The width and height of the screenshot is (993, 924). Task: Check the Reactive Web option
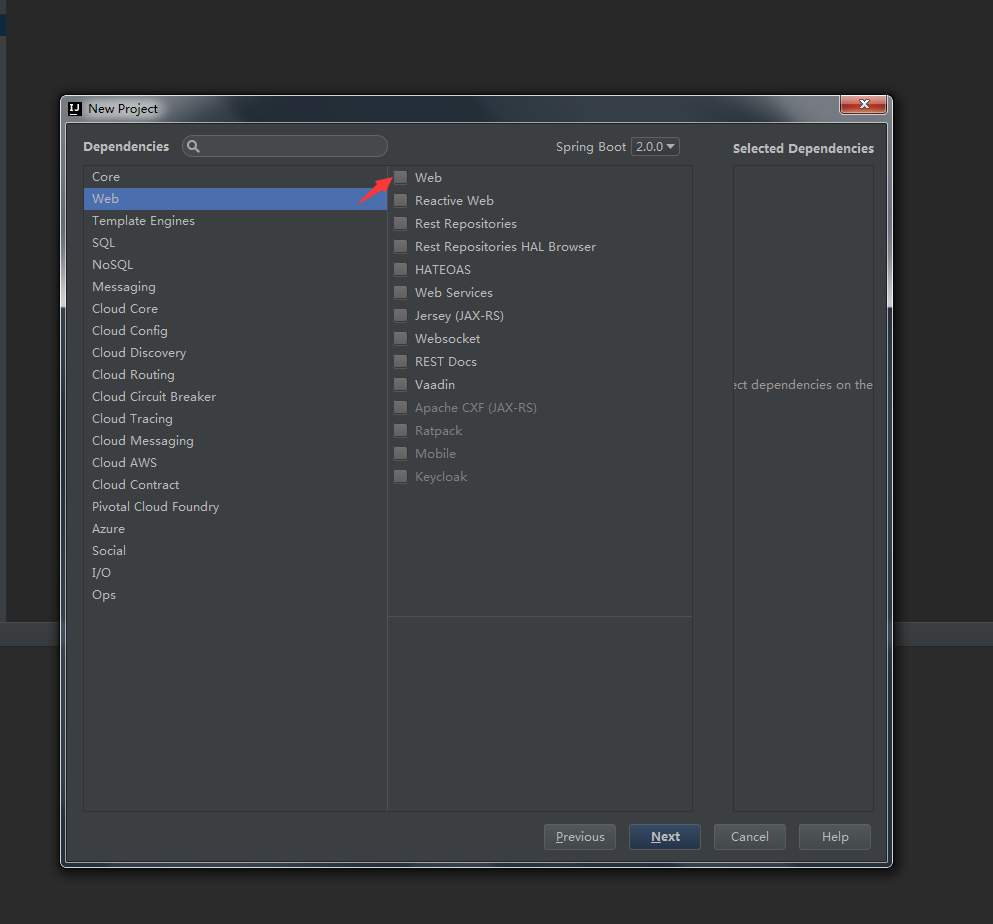(x=400, y=200)
